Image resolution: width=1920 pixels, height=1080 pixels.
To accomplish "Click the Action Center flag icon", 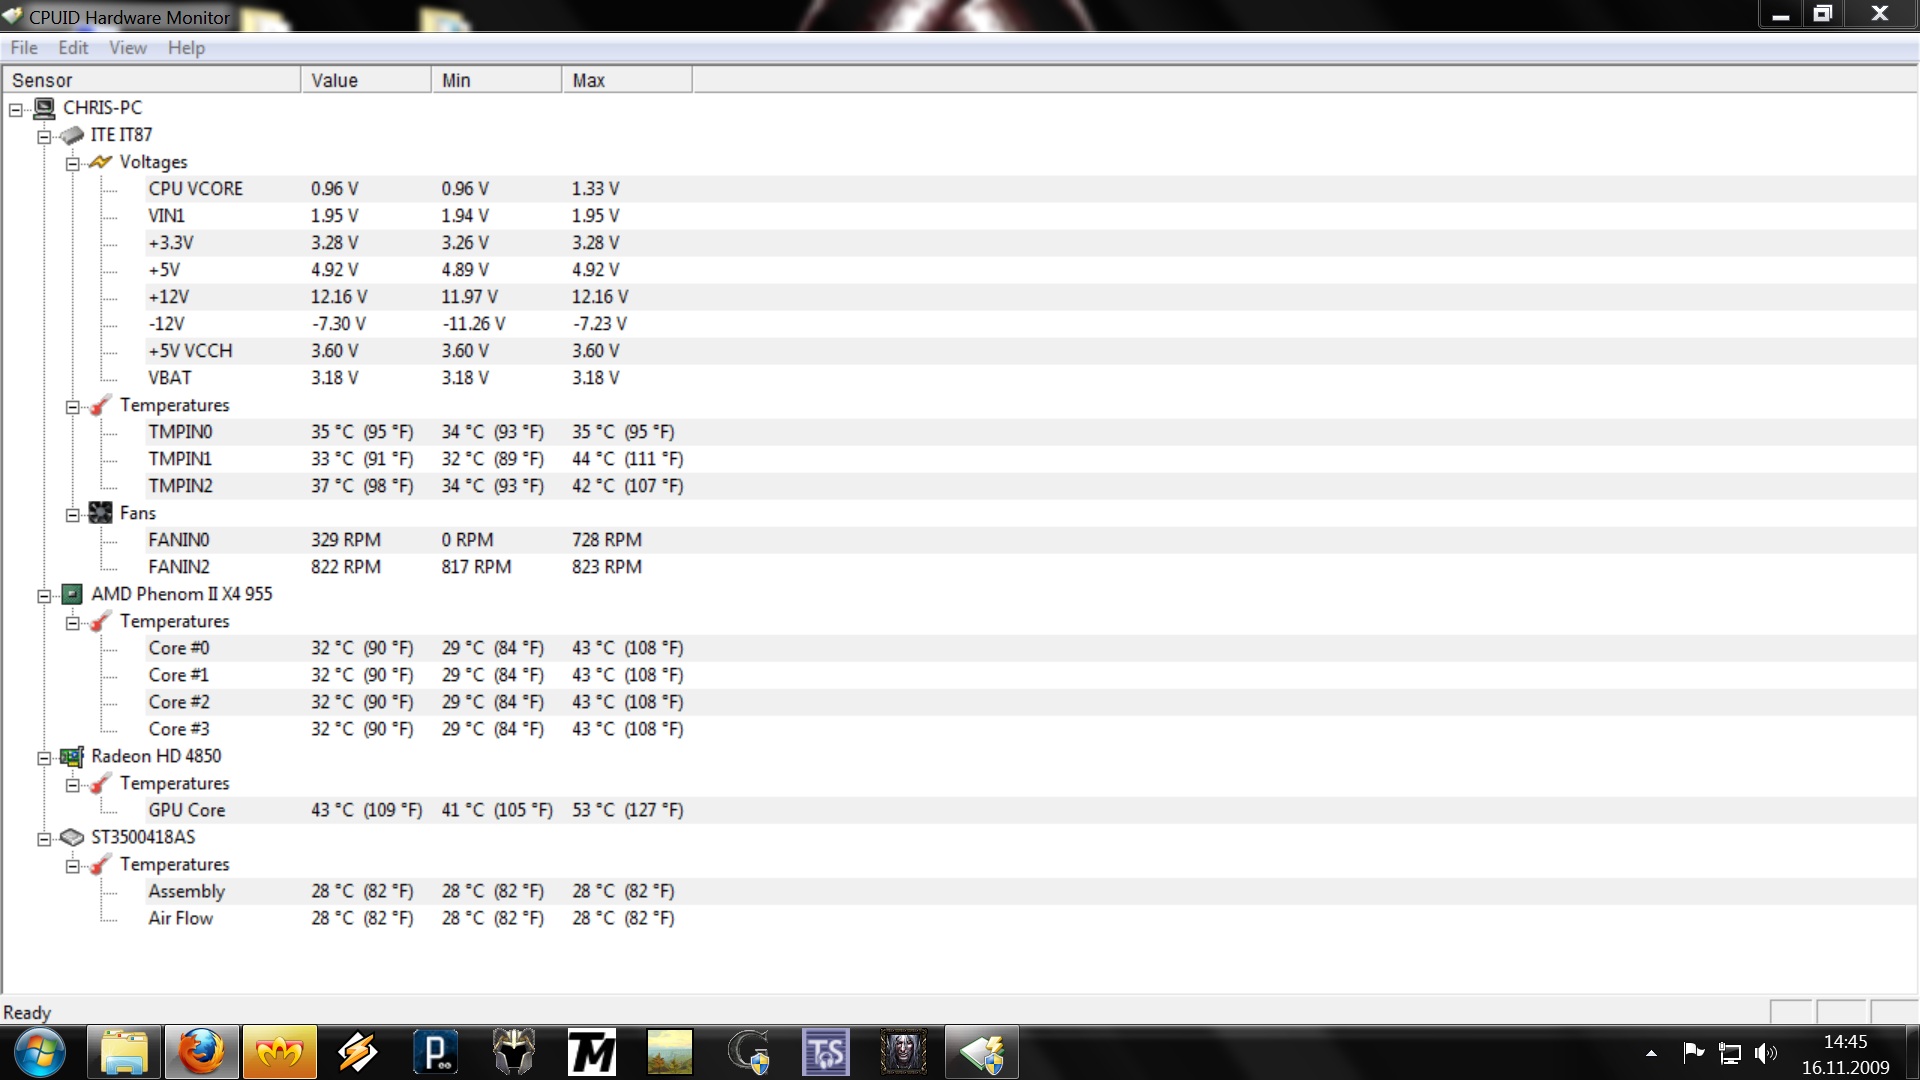I will [1693, 1053].
